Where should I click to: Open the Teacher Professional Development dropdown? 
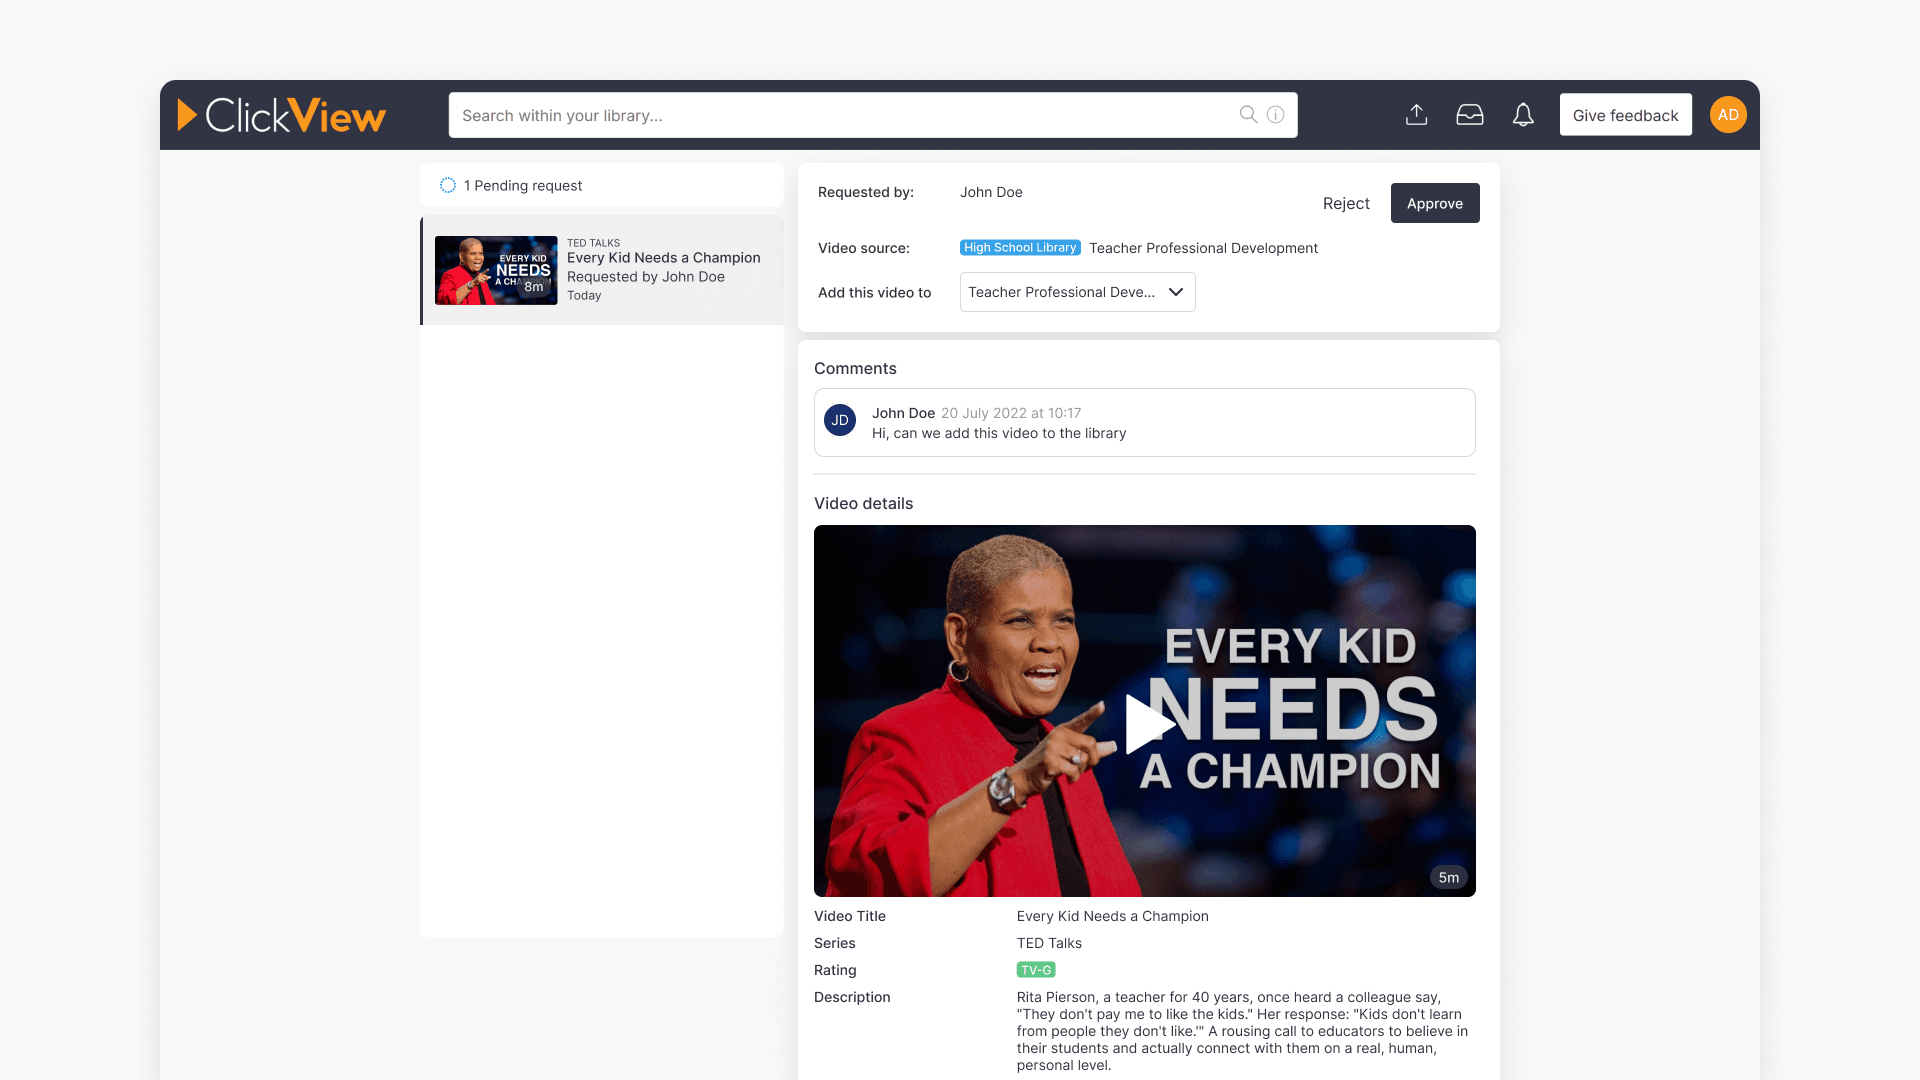pos(1077,292)
